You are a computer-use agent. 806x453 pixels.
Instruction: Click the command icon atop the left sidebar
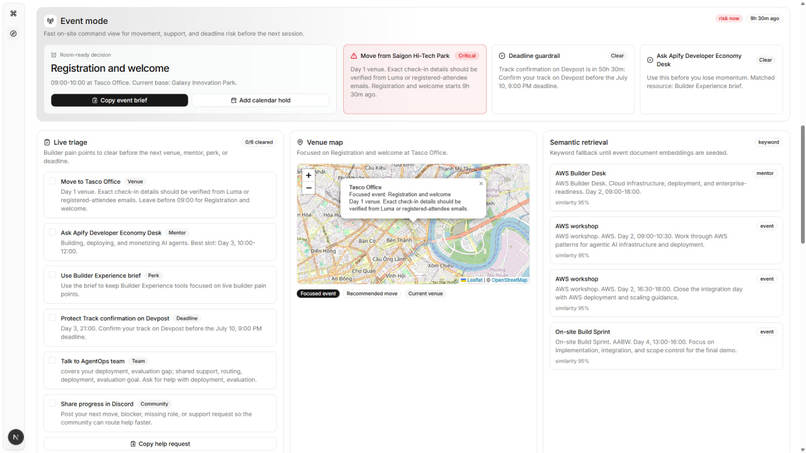pos(13,13)
